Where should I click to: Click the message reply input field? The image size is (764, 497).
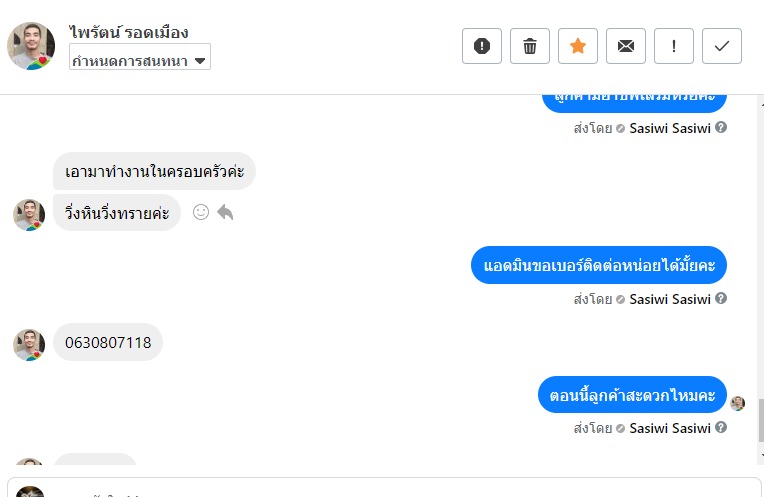click(x=400, y=490)
